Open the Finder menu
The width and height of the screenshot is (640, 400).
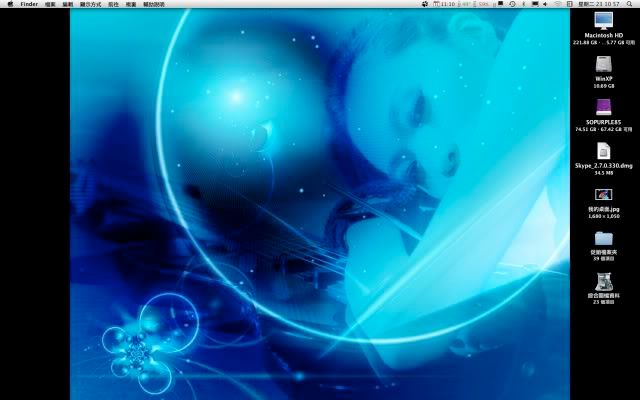pos(29,4)
